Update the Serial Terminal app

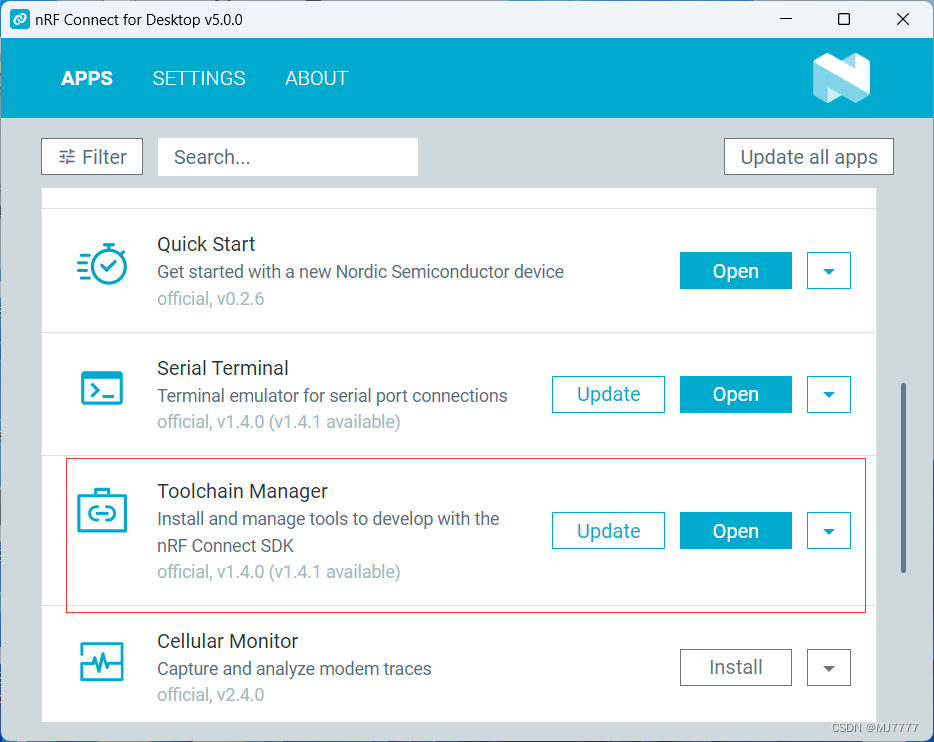pyautogui.click(x=608, y=394)
